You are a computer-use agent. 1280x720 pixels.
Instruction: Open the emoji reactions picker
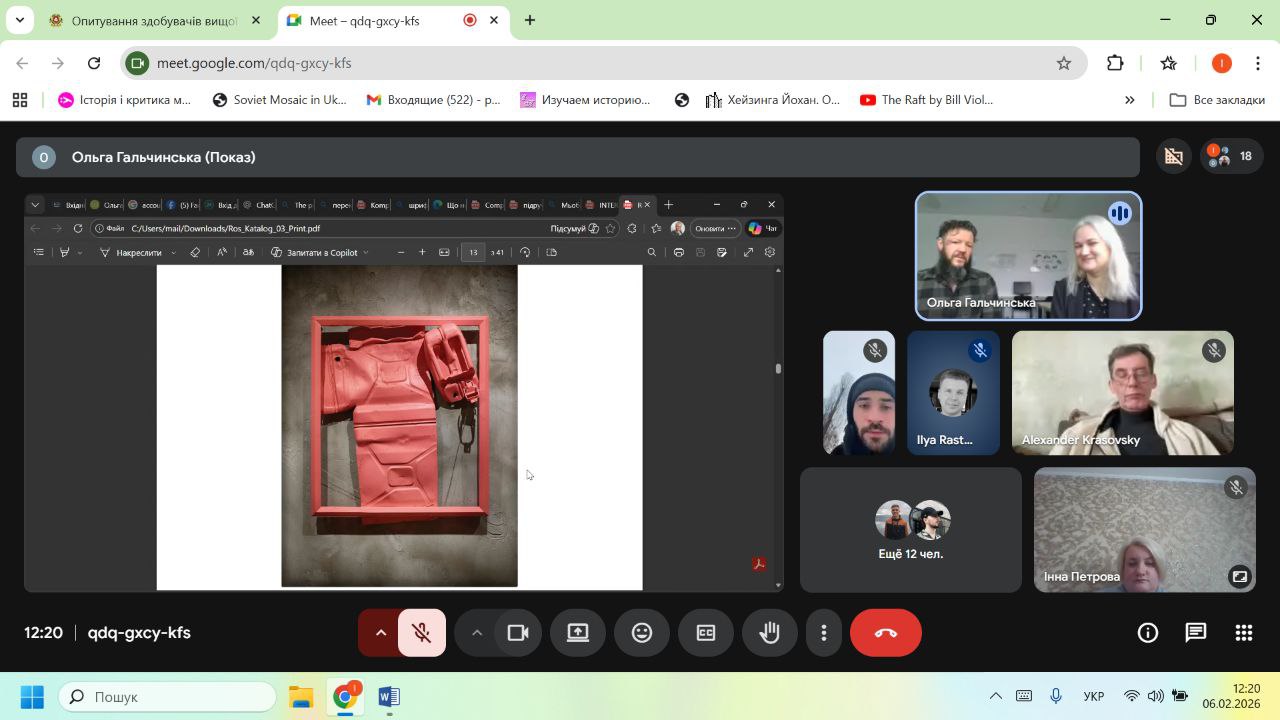[x=642, y=633]
